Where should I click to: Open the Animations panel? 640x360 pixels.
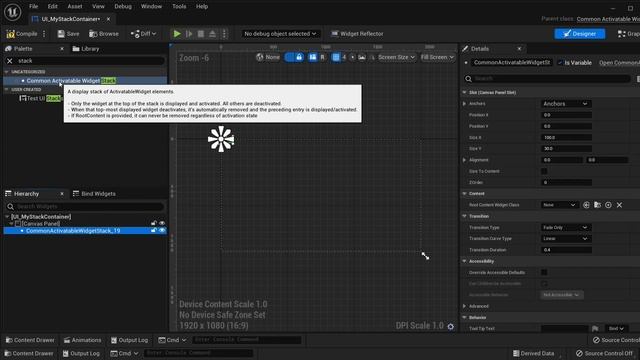(82, 340)
